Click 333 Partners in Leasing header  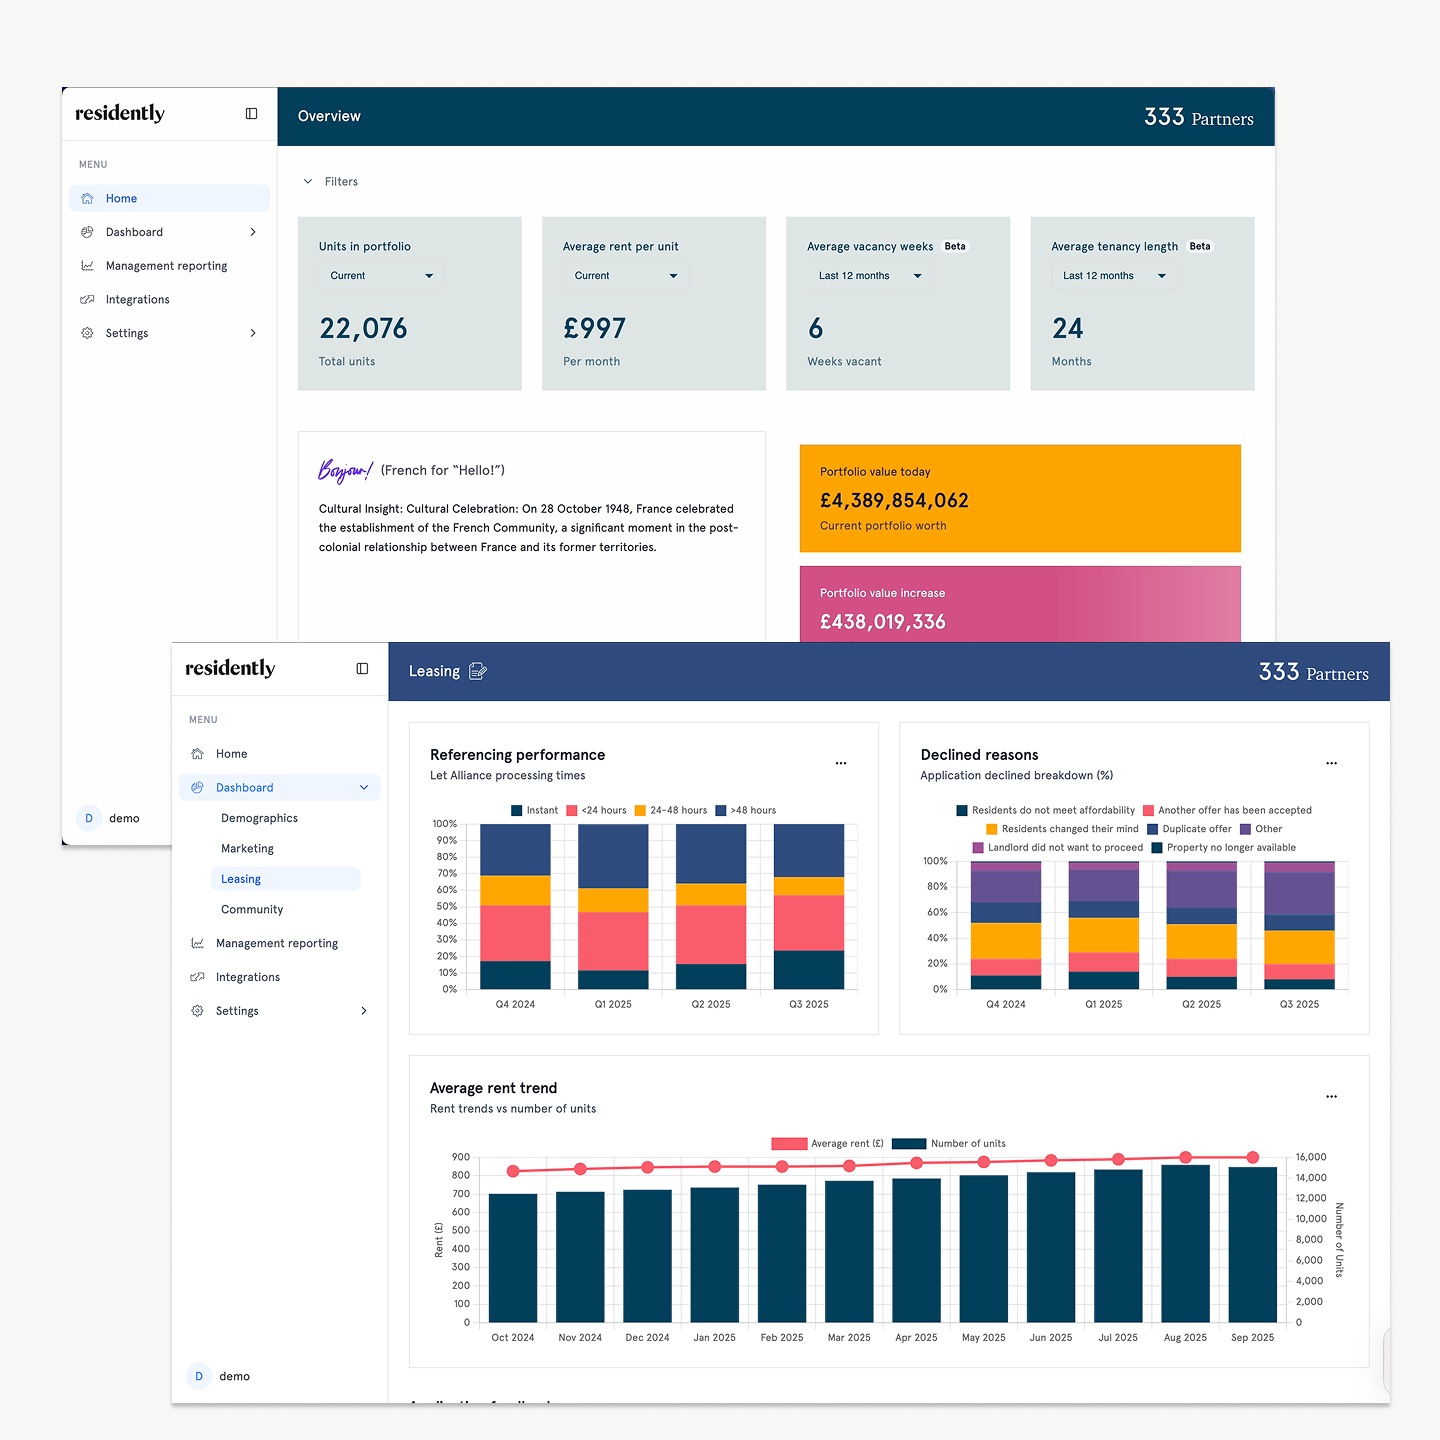pos(1314,673)
